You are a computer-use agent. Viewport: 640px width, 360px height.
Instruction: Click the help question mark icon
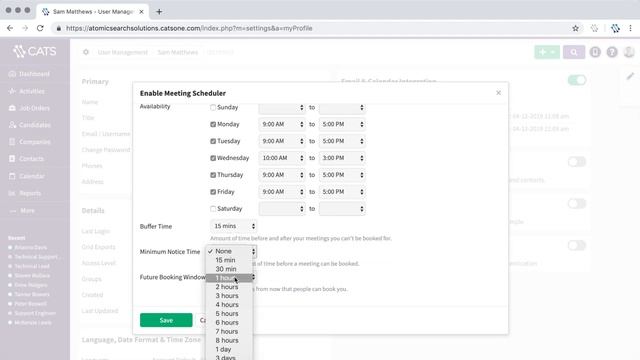coord(612,52)
